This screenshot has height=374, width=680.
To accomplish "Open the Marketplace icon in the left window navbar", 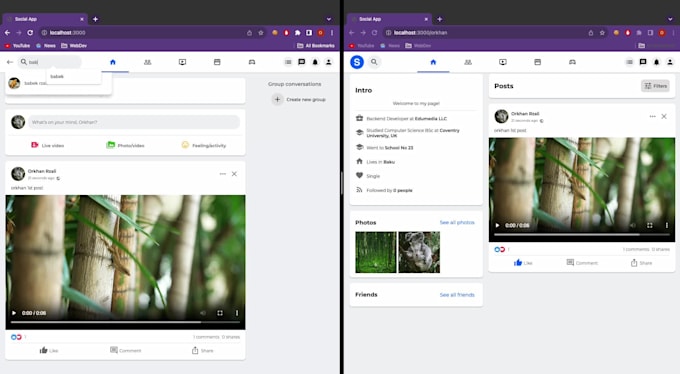I will pos(217,62).
